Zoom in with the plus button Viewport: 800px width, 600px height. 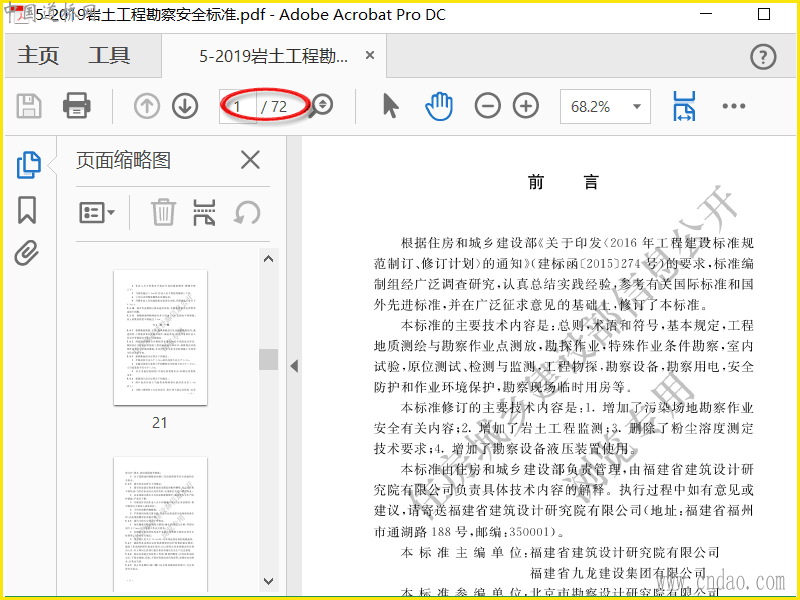(526, 106)
